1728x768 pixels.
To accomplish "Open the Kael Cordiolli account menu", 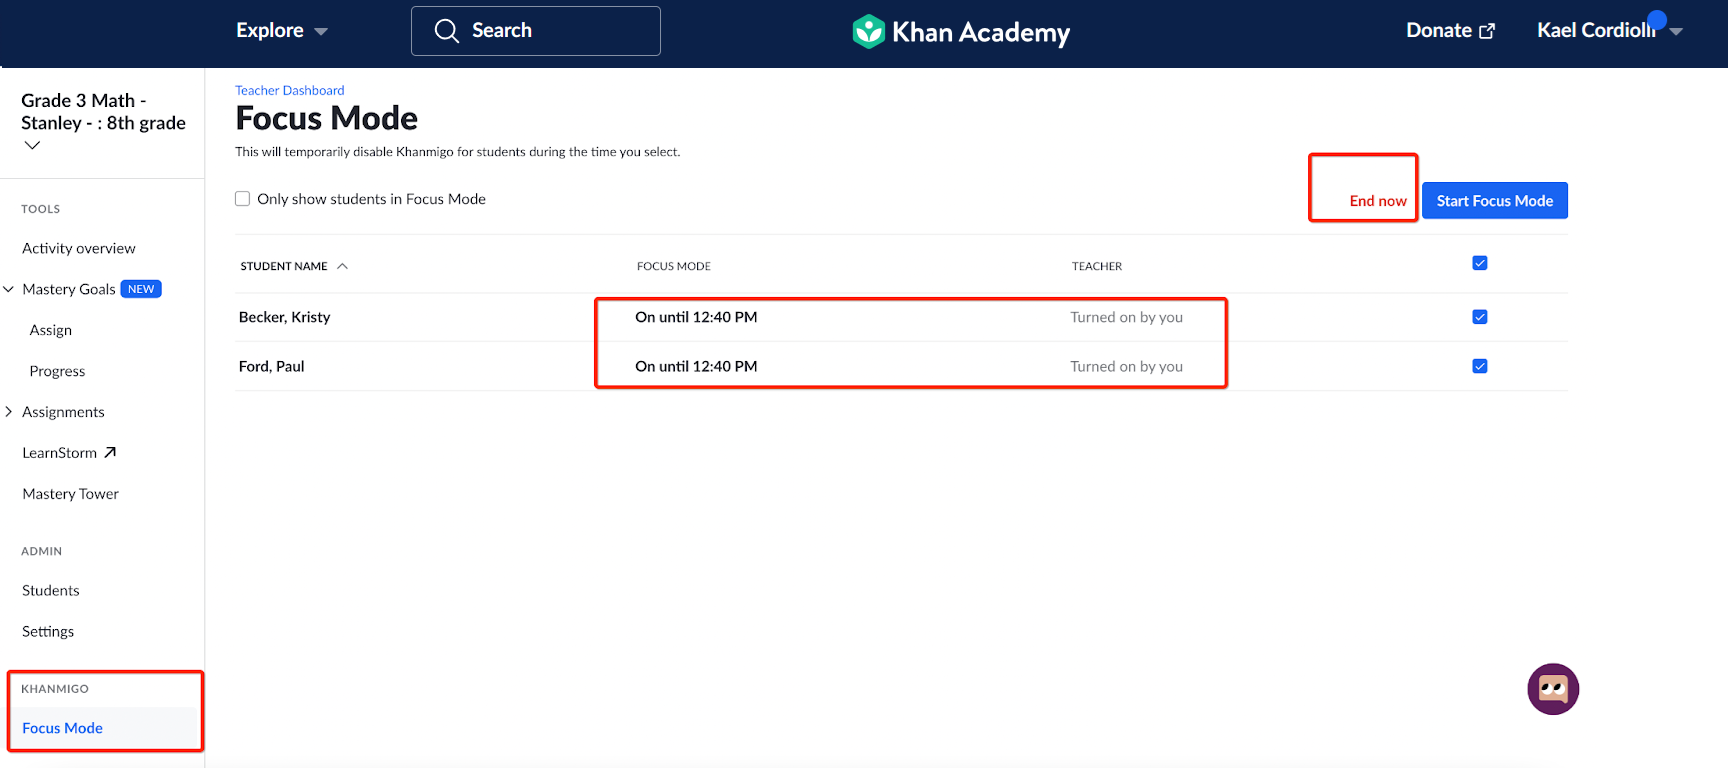I will (x=1610, y=31).
